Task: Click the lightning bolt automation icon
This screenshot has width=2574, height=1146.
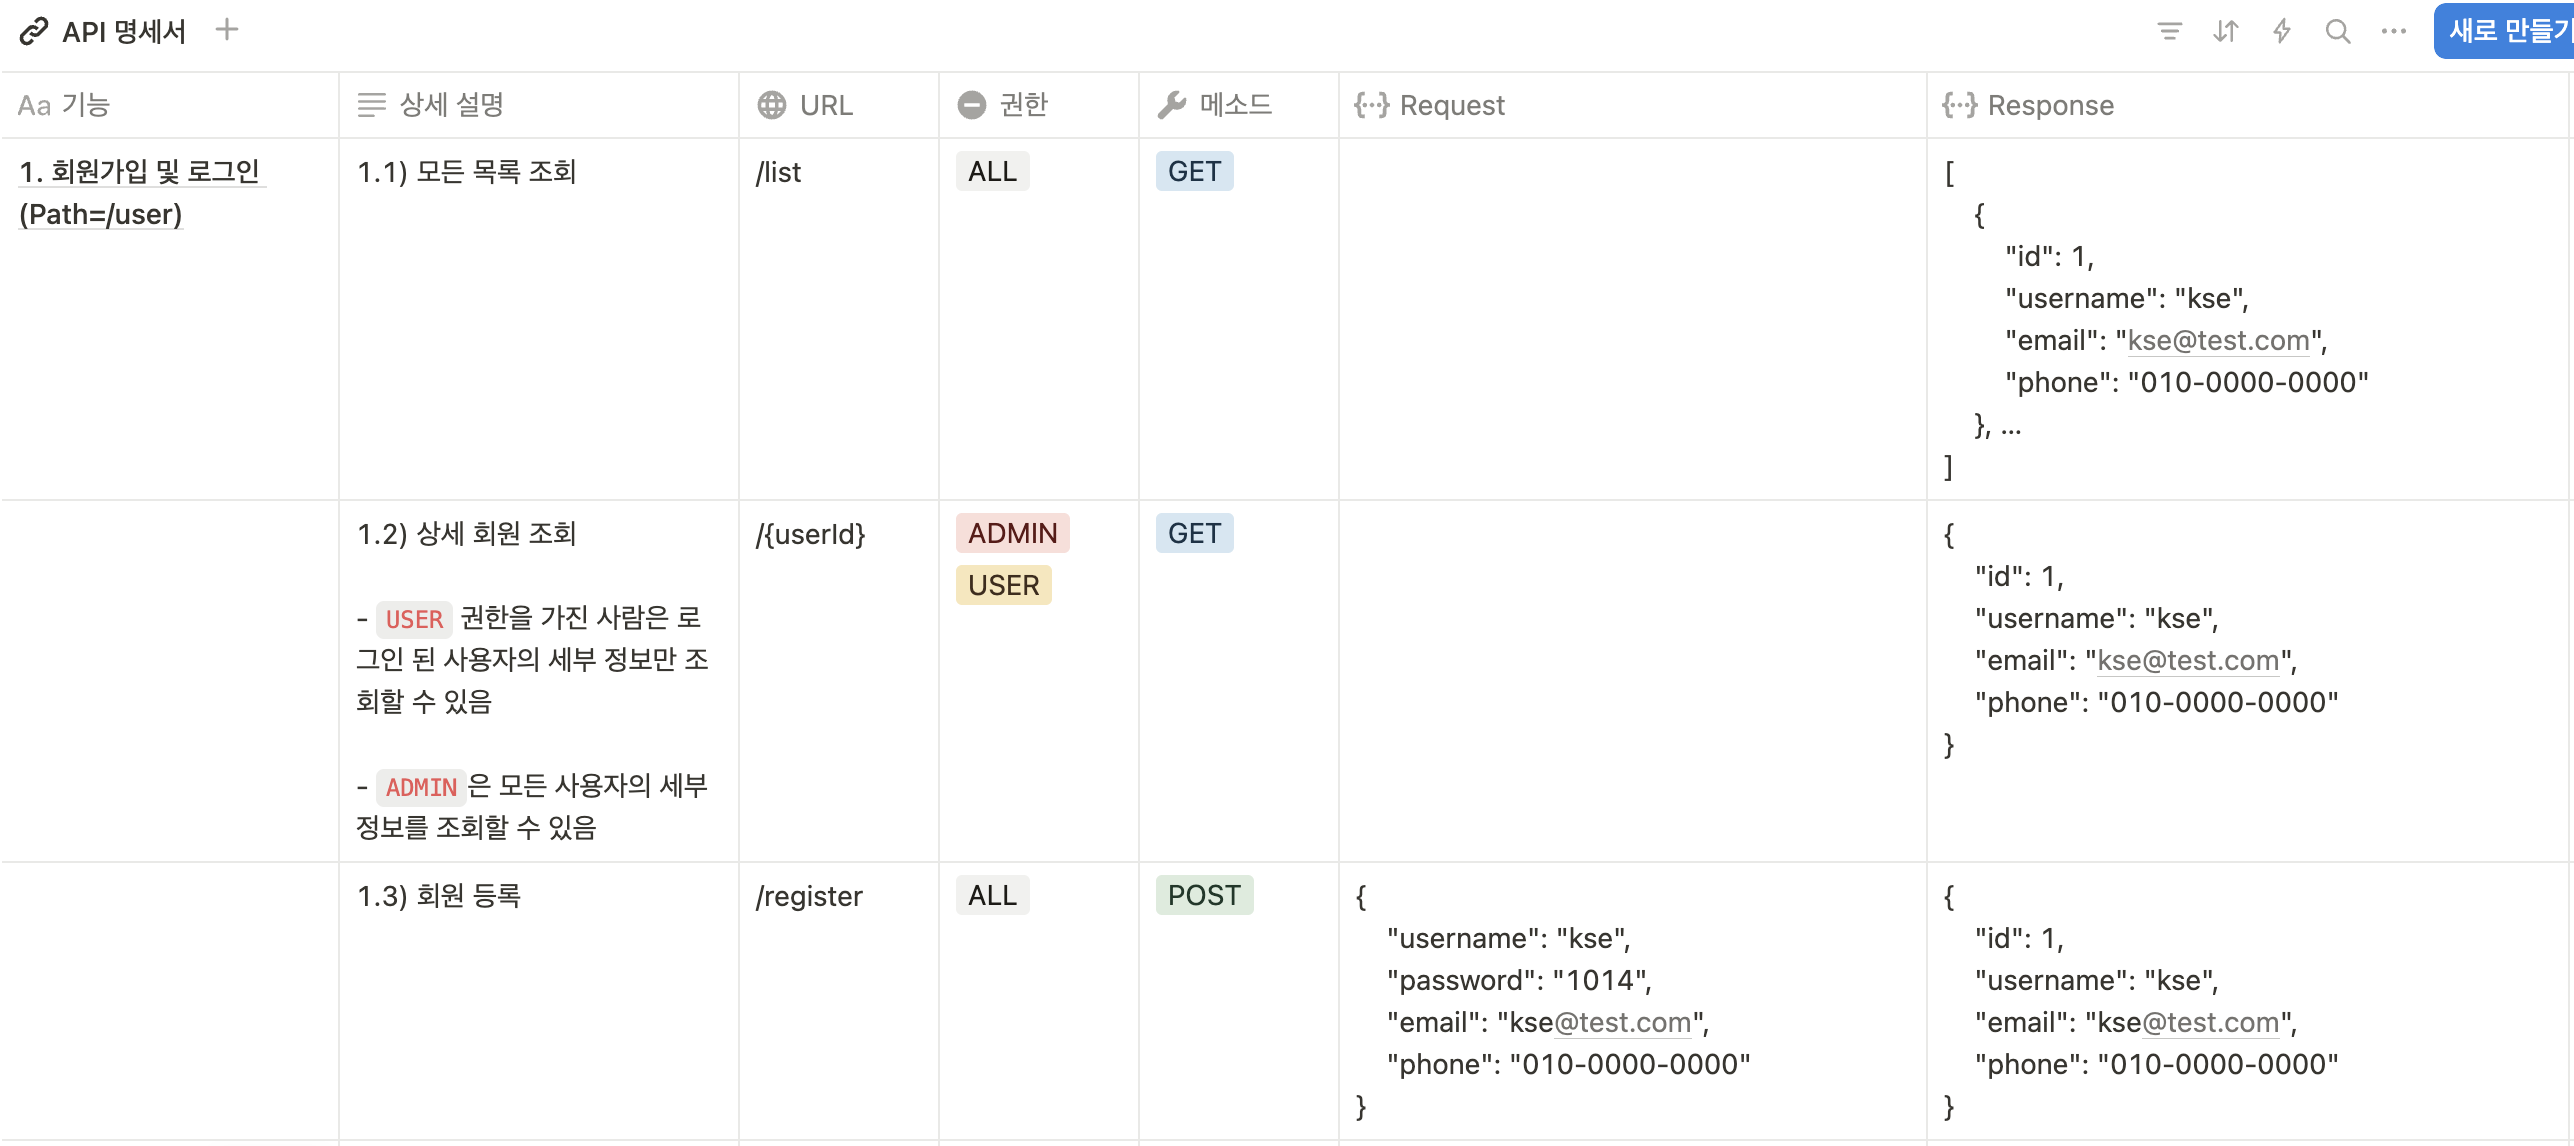Action: [x=2281, y=32]
